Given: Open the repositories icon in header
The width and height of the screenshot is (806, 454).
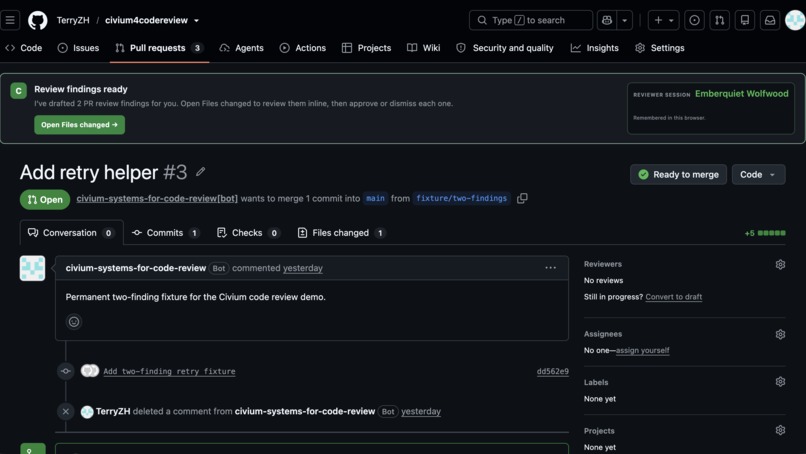Looking at the screenshot, I should click(744, 20).
